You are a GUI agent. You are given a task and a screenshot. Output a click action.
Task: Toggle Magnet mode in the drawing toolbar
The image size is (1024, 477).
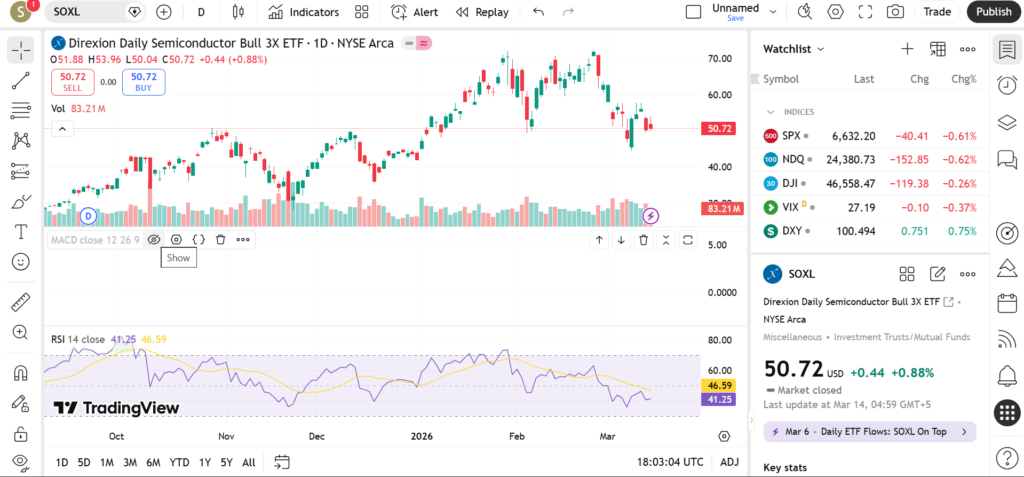tap(20, 373)
